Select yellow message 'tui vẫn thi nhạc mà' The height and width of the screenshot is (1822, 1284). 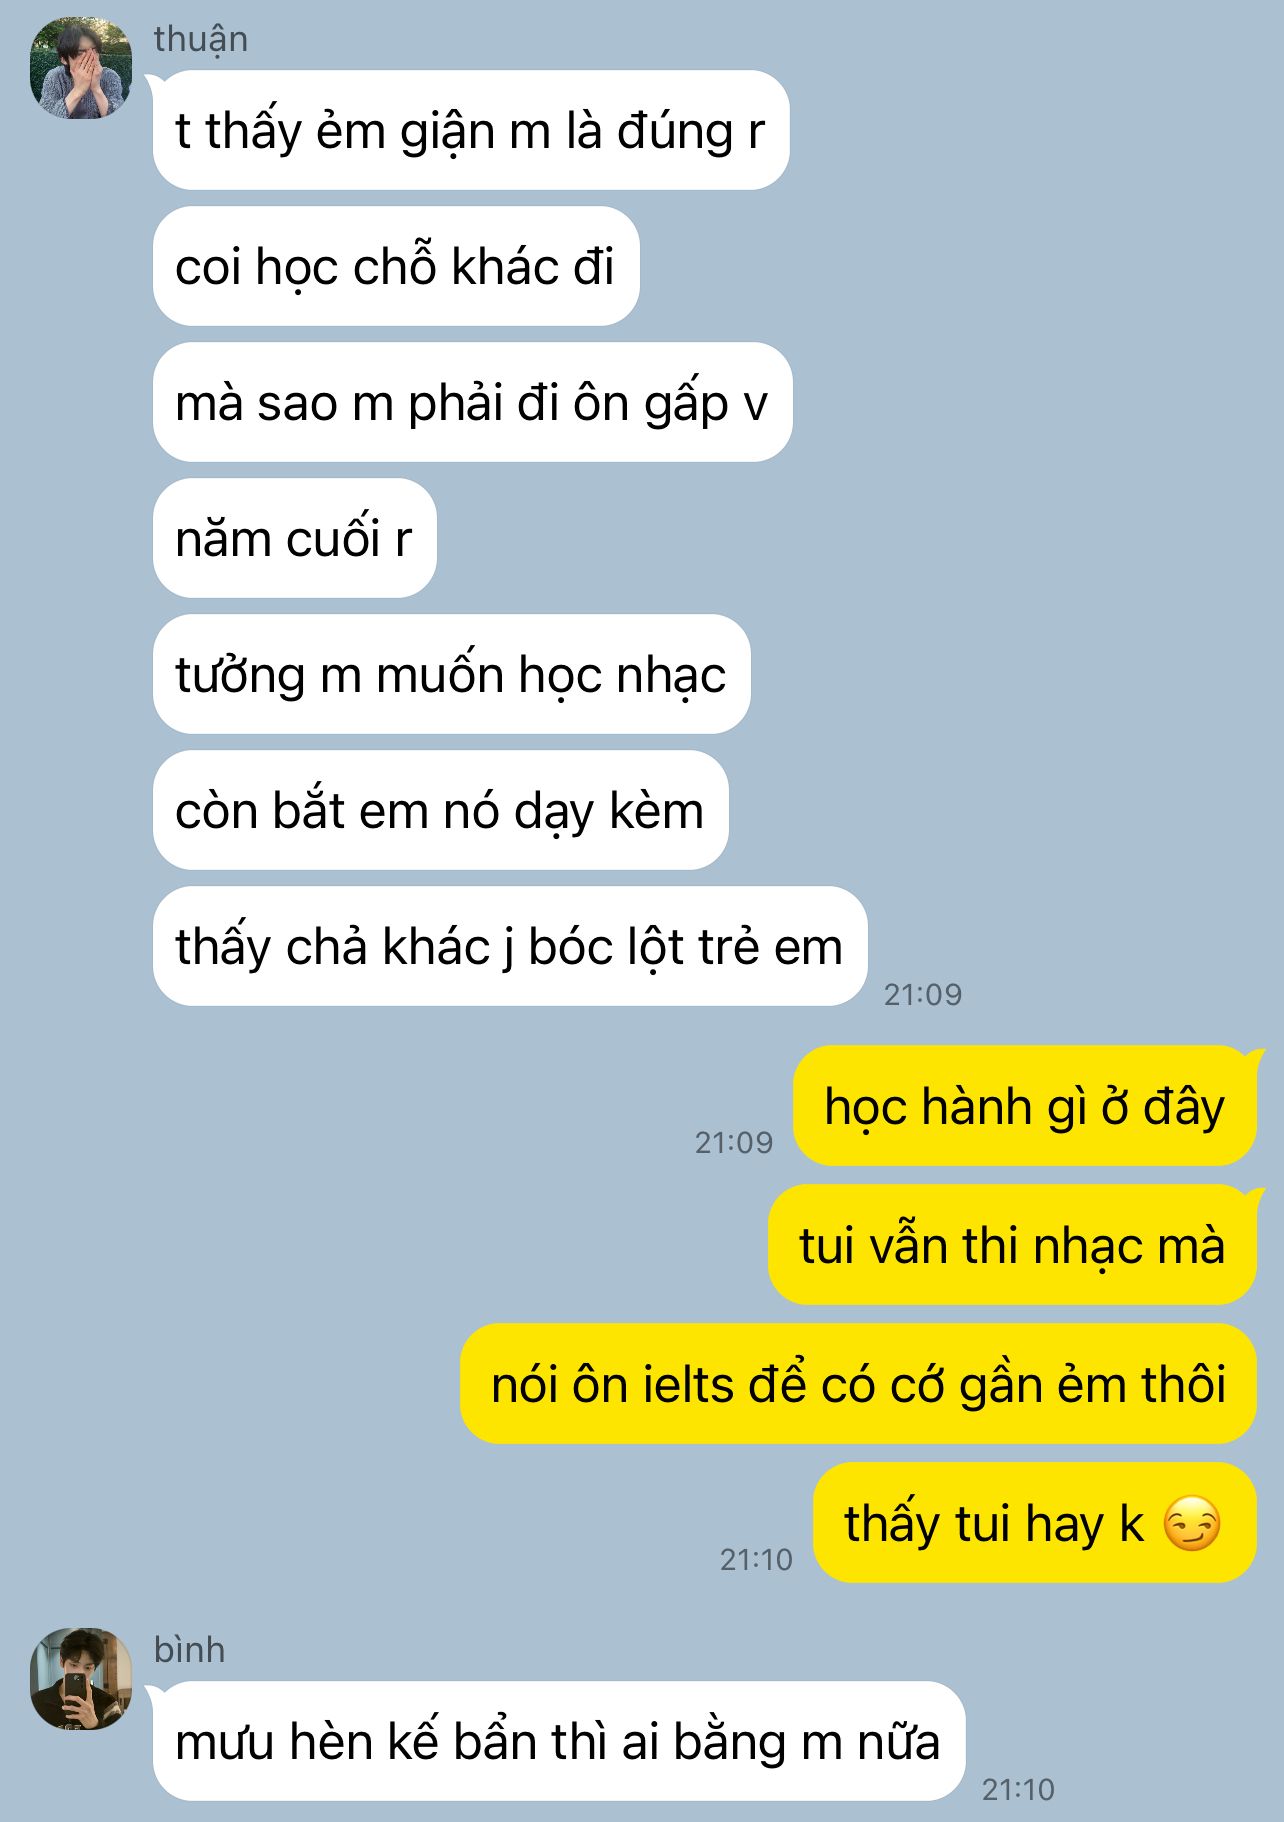1012,1245
